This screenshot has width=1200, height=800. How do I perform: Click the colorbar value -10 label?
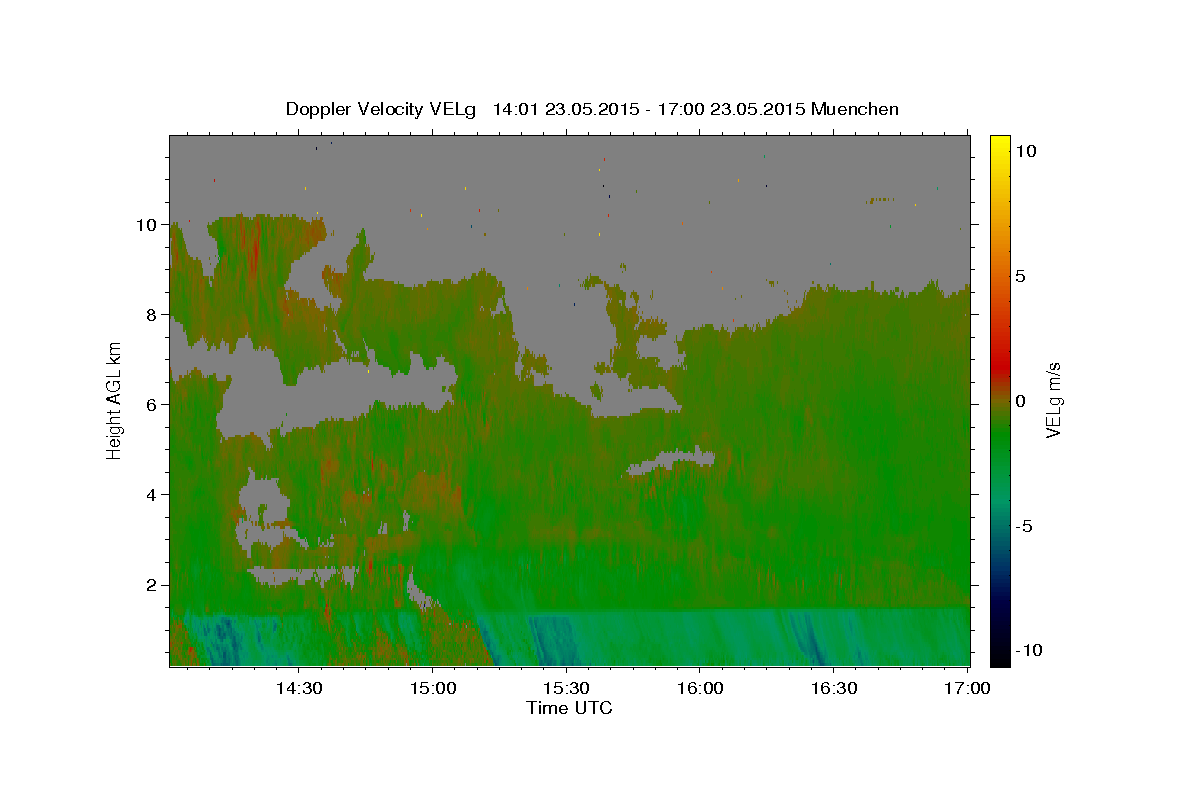(x=1030, y=650)
